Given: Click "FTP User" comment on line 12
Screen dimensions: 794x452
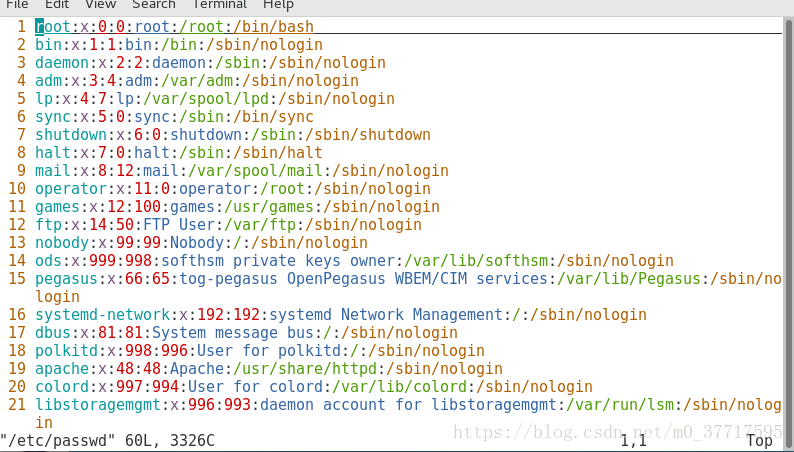Looking at the screenshot, I should pos(179,225).
